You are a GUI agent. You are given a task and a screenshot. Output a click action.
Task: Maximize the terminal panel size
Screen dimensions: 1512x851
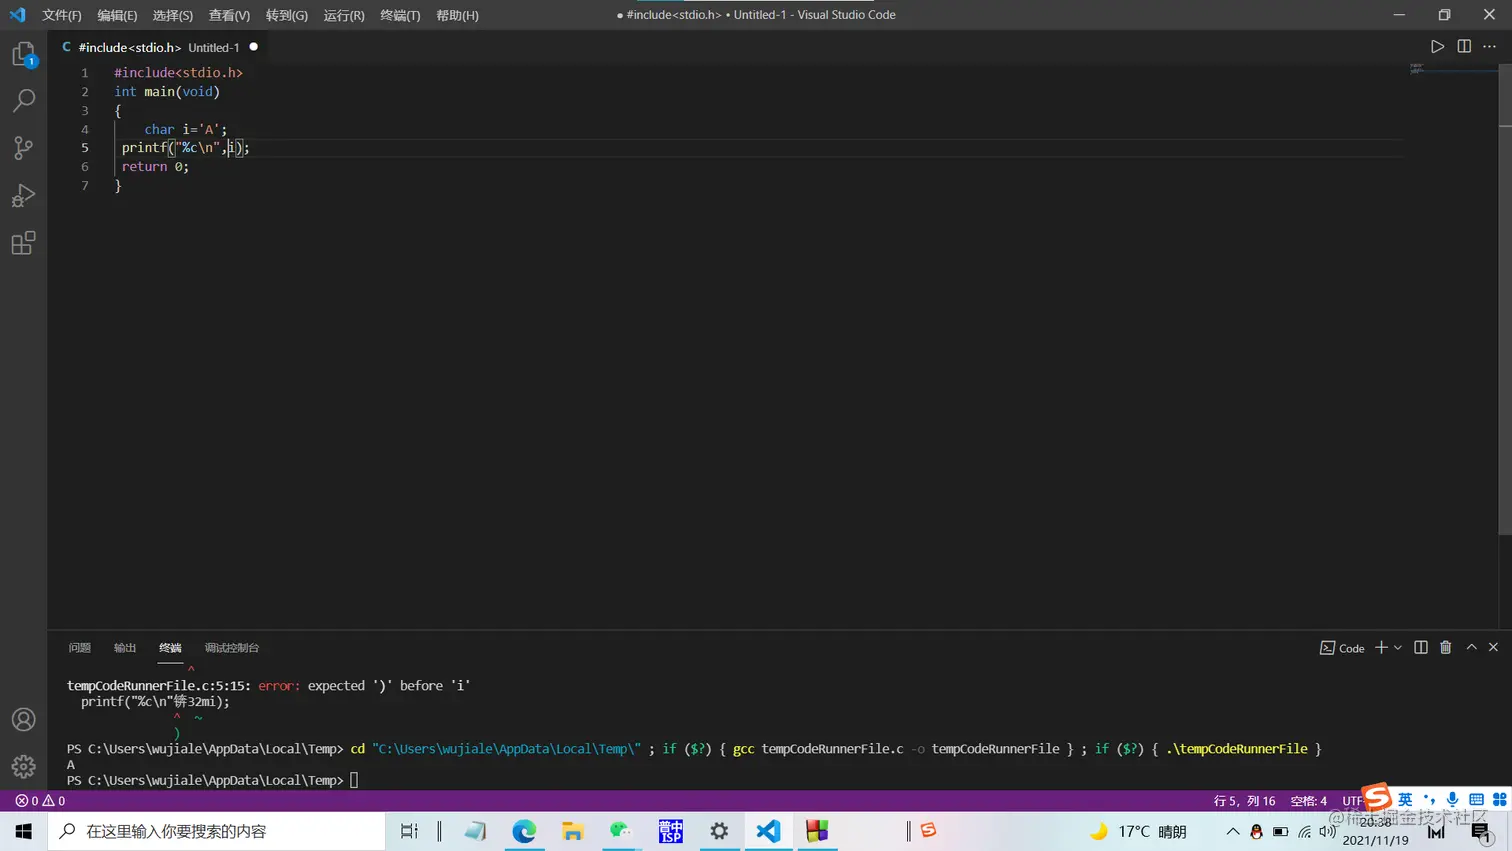(x=1472, y=648)
